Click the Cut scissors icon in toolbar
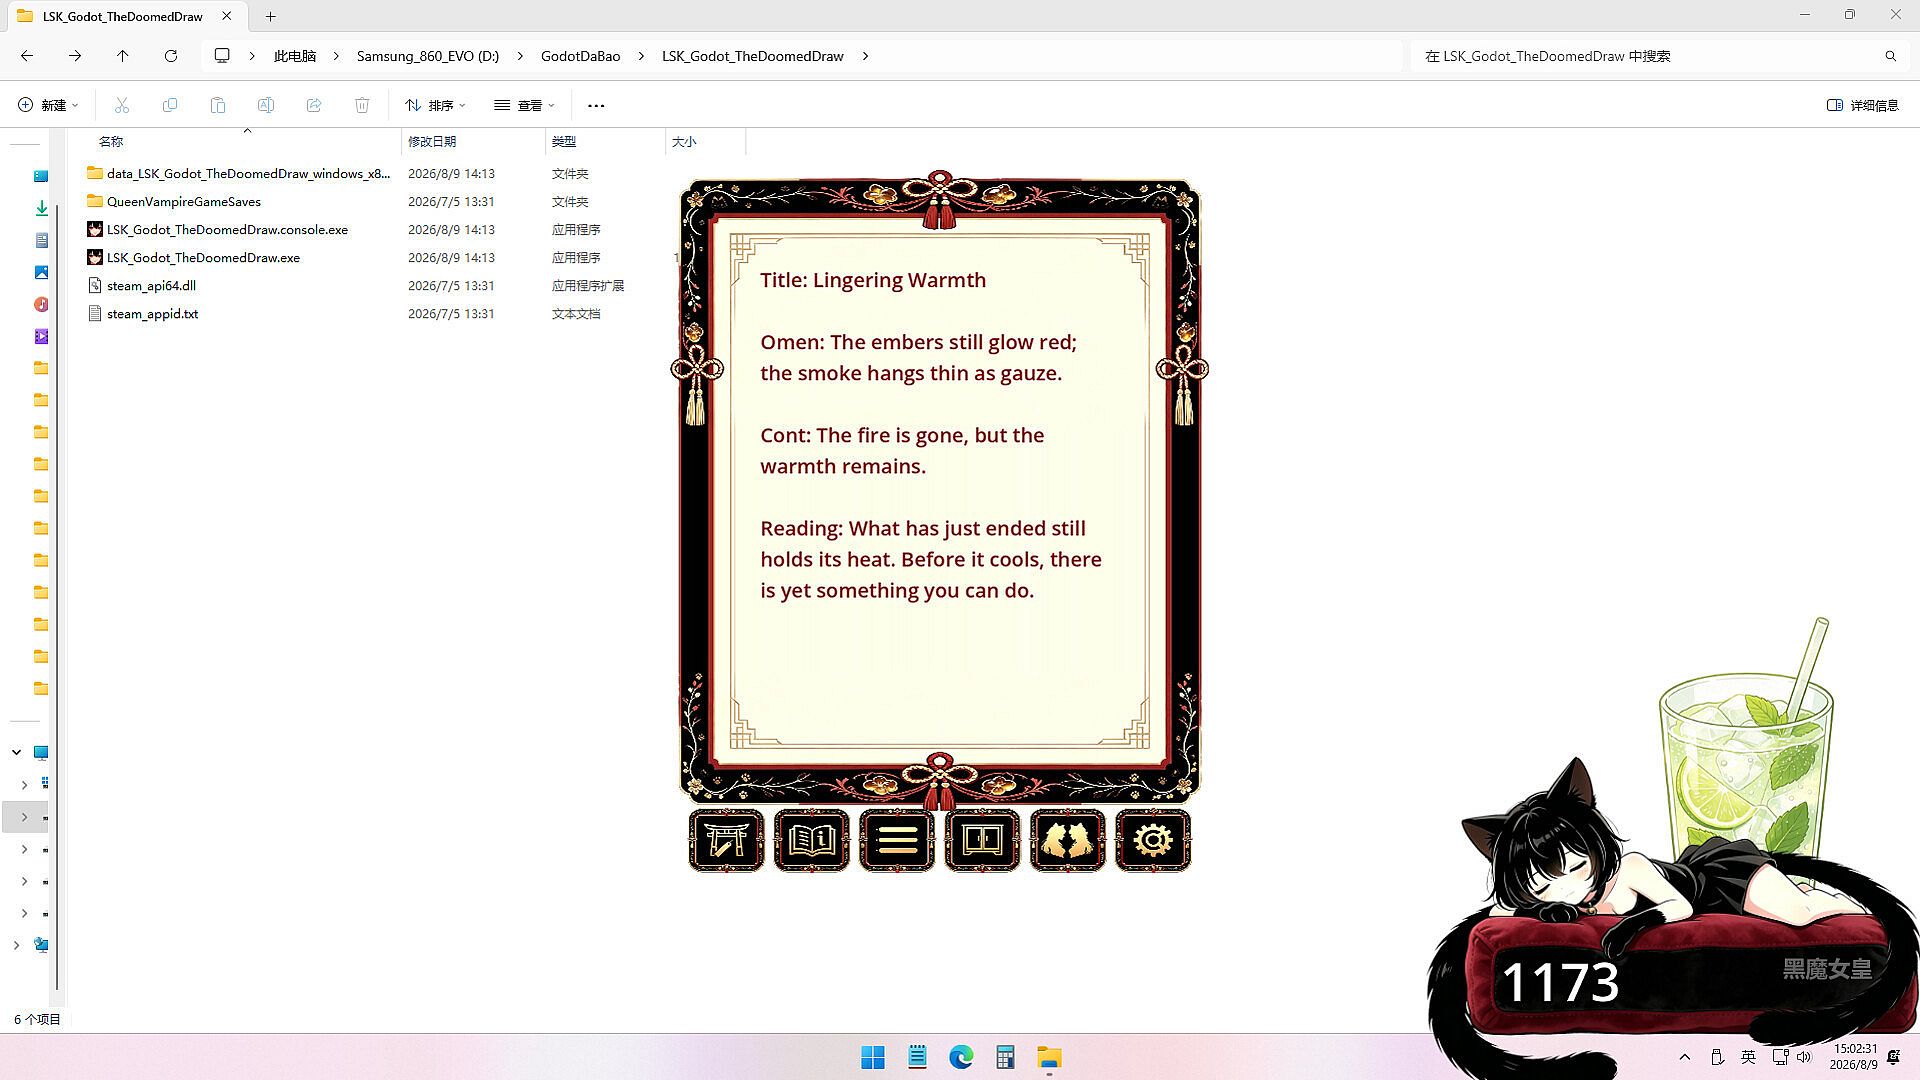Screen dimensions: 1920x1080 (122, 105)
